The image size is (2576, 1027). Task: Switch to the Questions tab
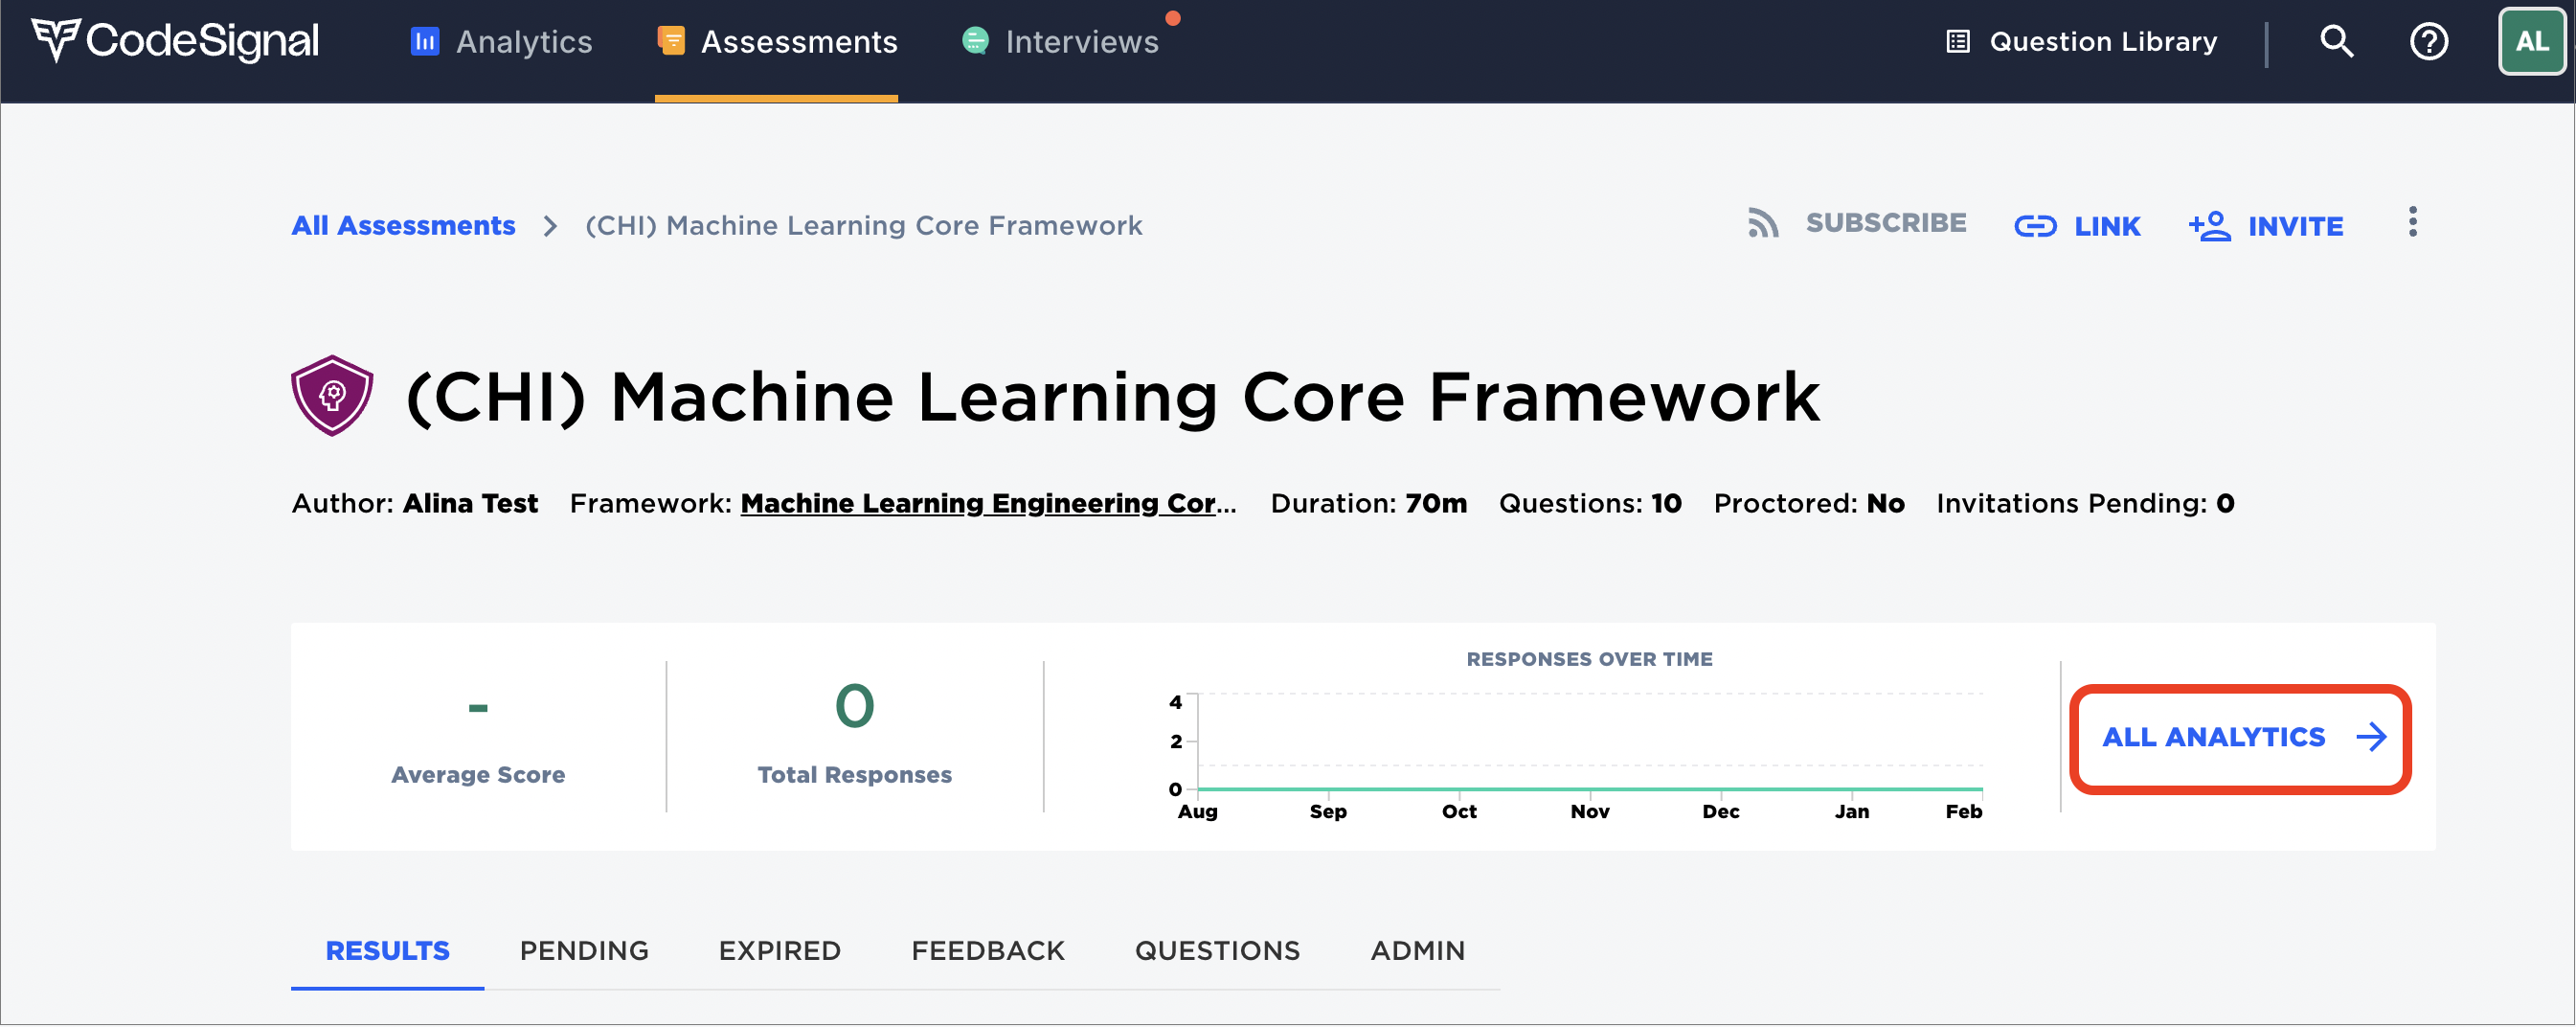(x=1217, y=951)
